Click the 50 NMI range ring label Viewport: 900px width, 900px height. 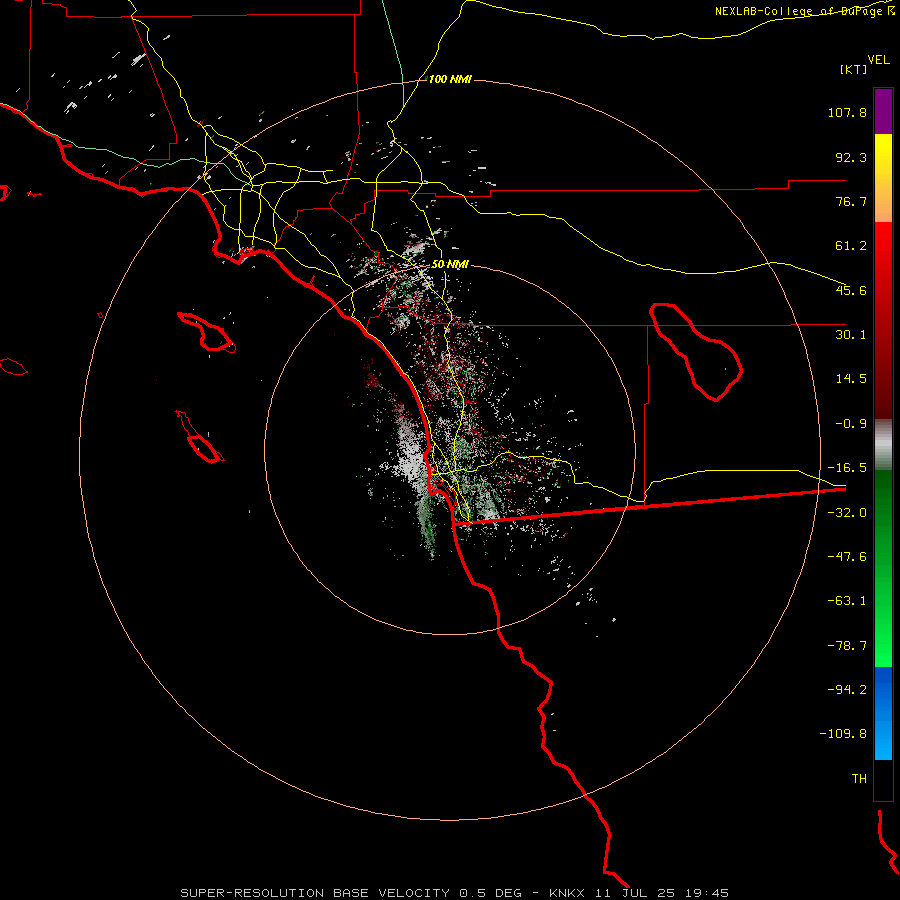click(x=450, y=264)
